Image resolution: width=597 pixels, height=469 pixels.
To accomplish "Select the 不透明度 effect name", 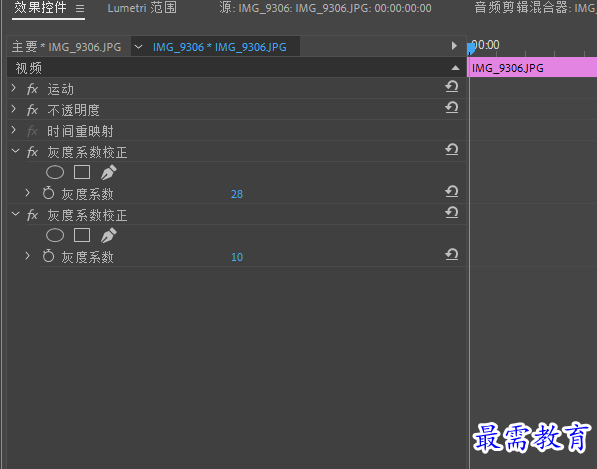I will [73, 110].
